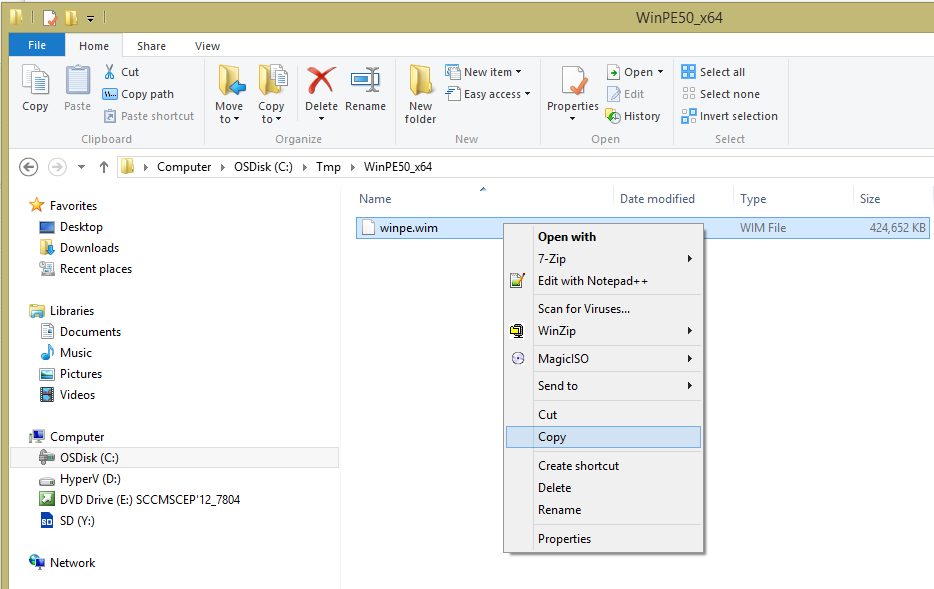Open the Move to folder dropdown
This screenshot has height=589, width=934.
click(229, 94)
